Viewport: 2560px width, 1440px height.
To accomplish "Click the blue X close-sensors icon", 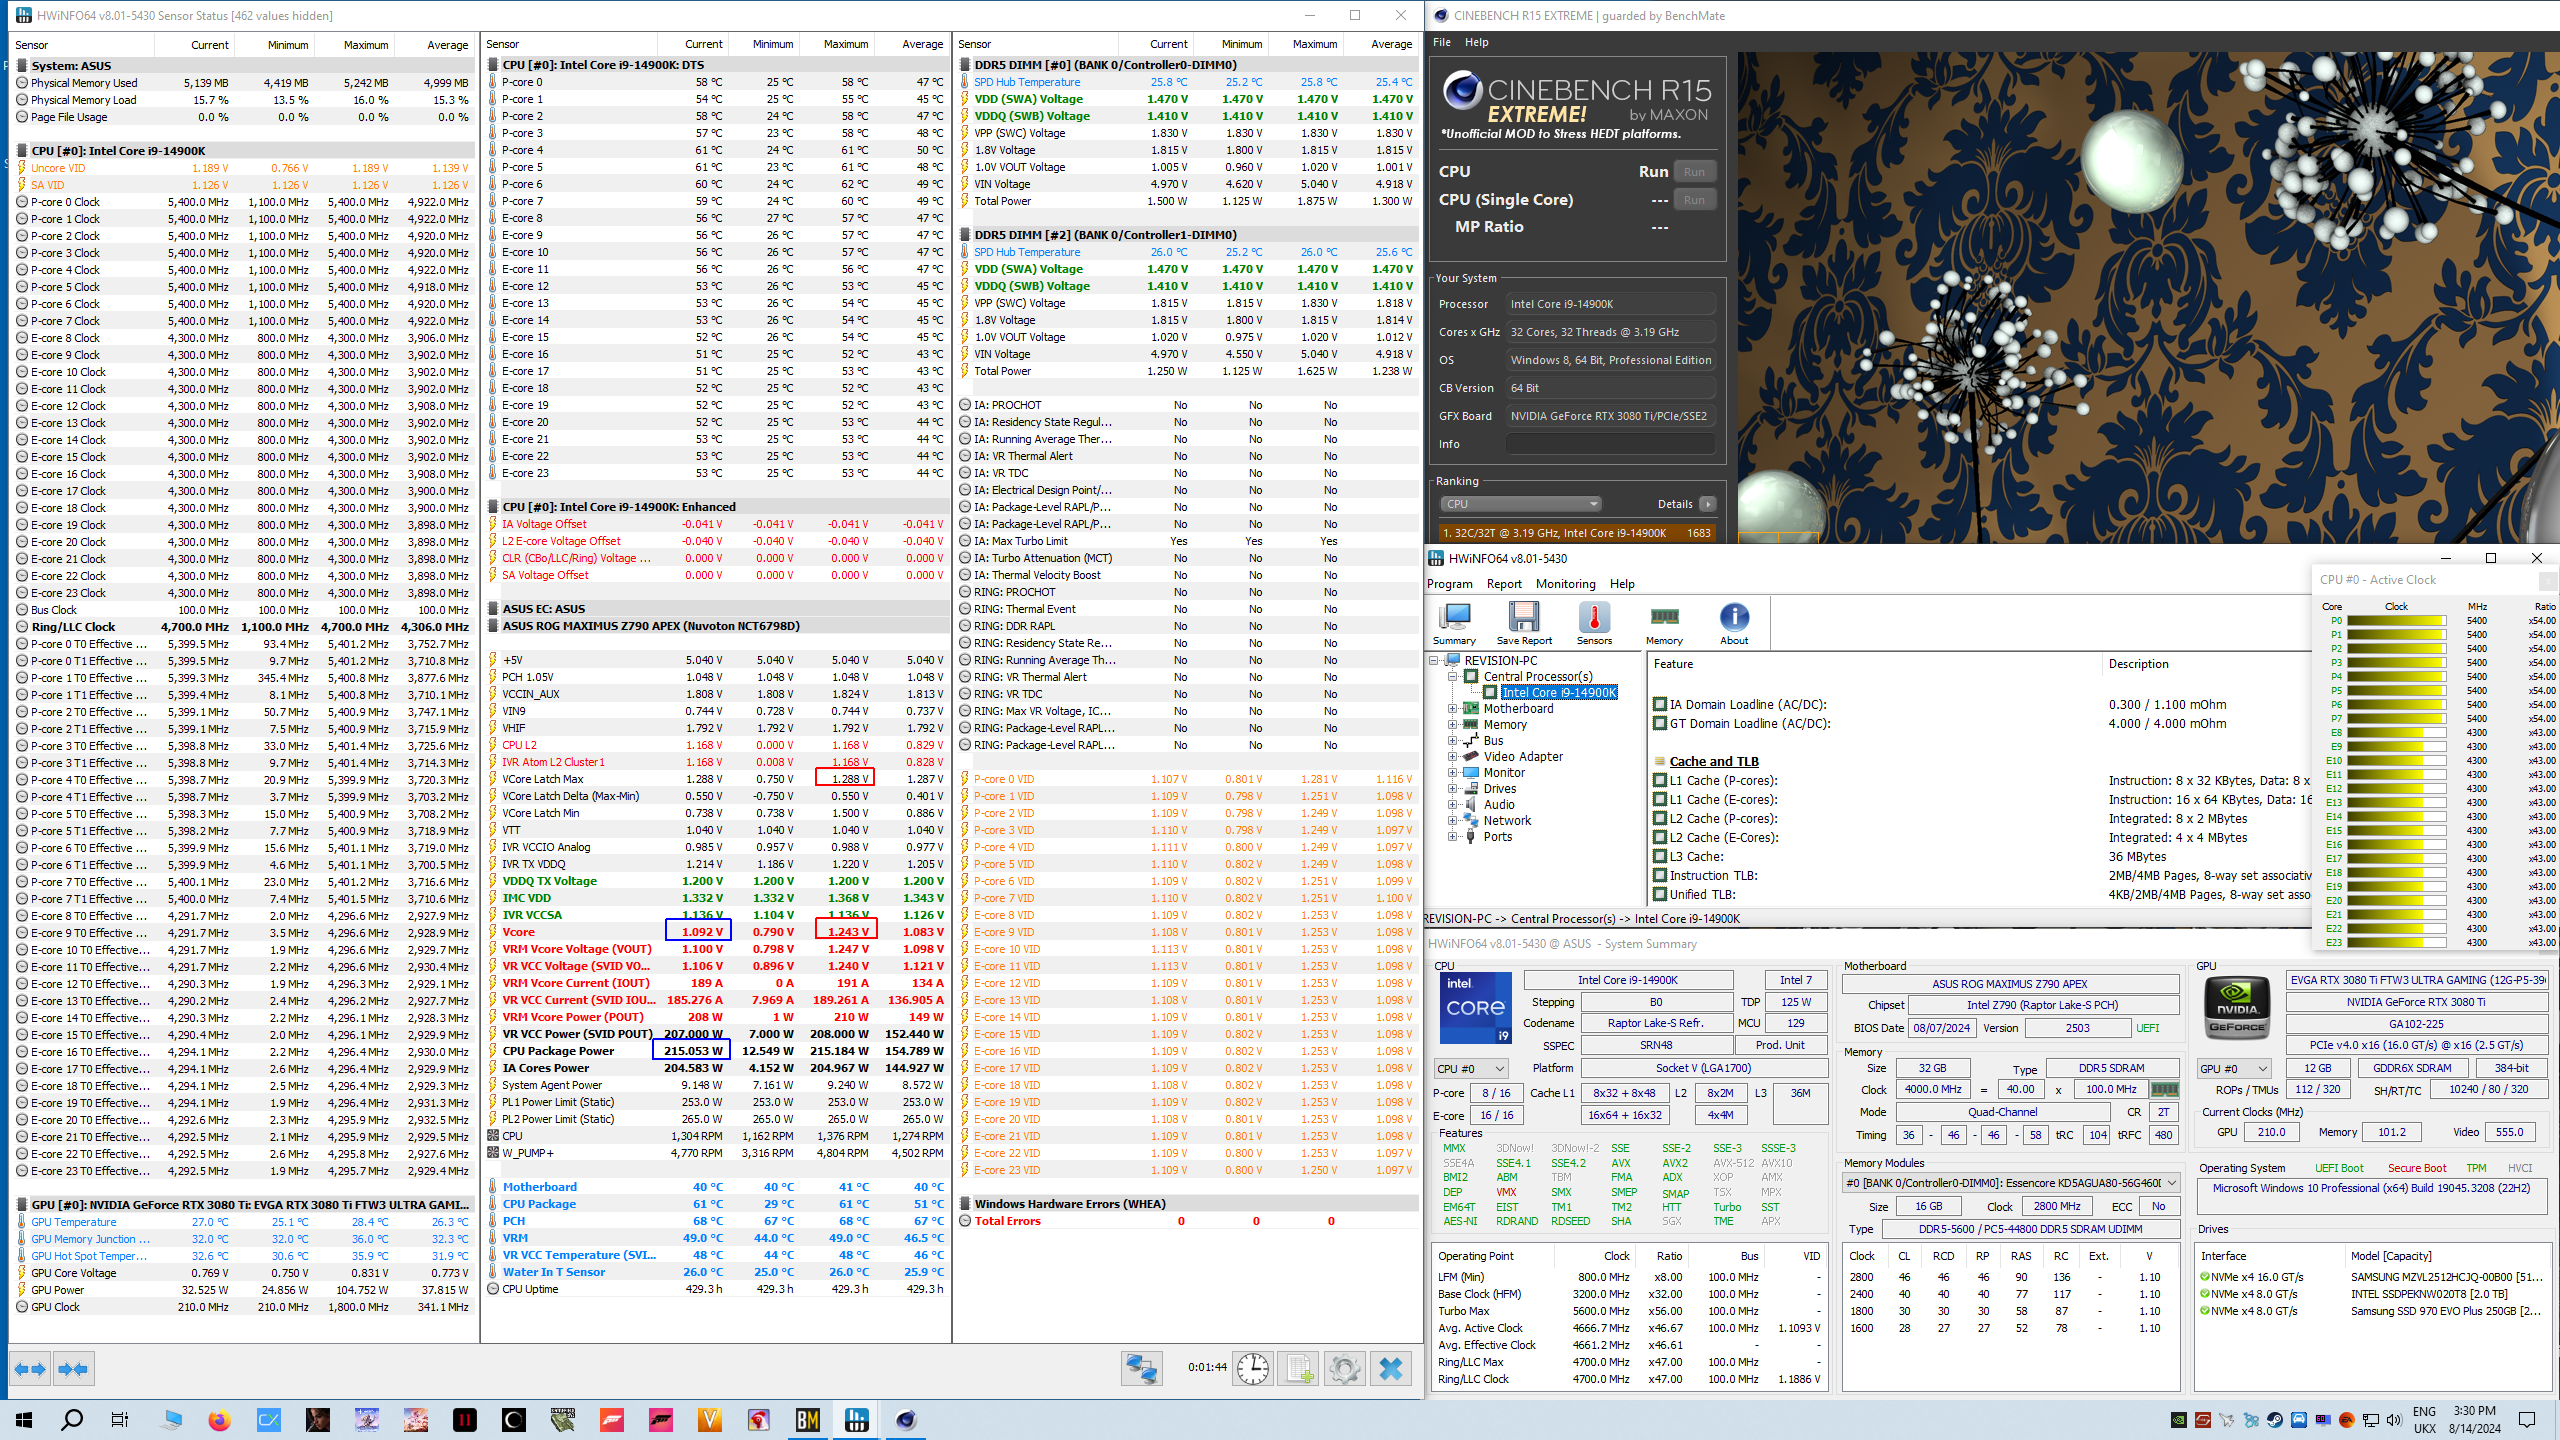I will [x=1390, y=1368].
